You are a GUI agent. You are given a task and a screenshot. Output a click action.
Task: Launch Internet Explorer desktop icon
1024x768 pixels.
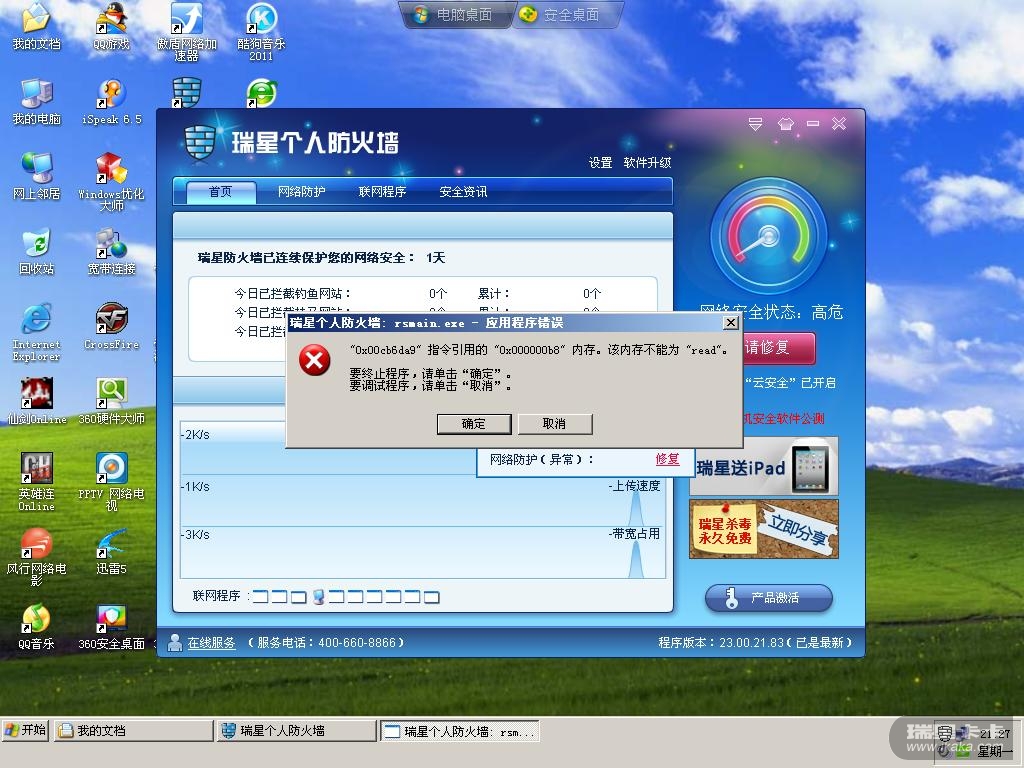[x=36, y=332]
